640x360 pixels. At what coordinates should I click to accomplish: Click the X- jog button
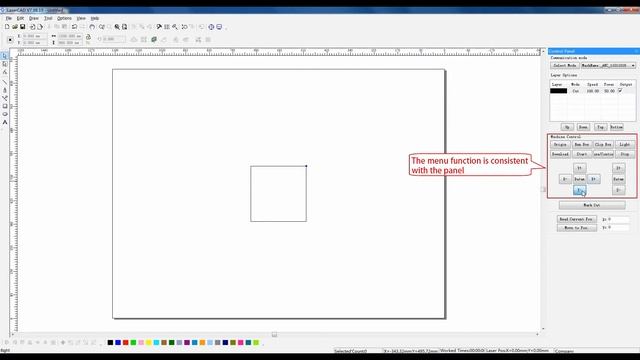point(565,179)
